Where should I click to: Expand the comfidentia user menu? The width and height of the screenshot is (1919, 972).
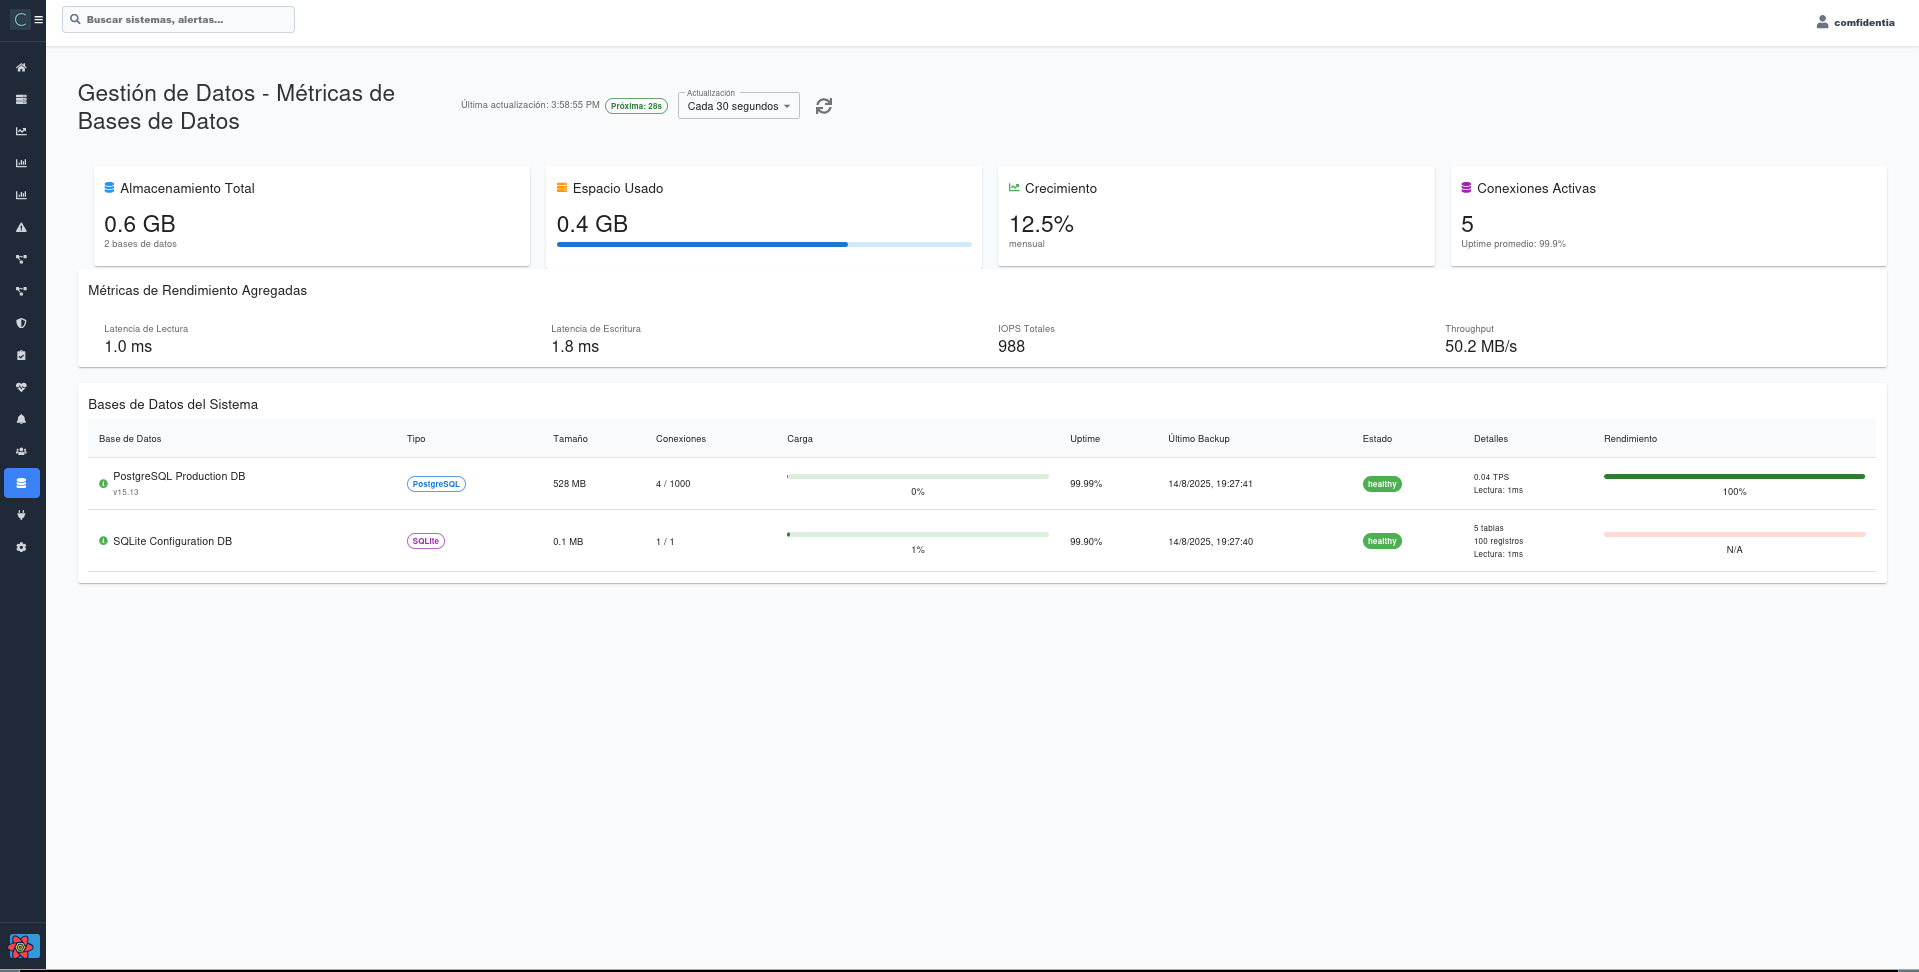click(1855, 21)
